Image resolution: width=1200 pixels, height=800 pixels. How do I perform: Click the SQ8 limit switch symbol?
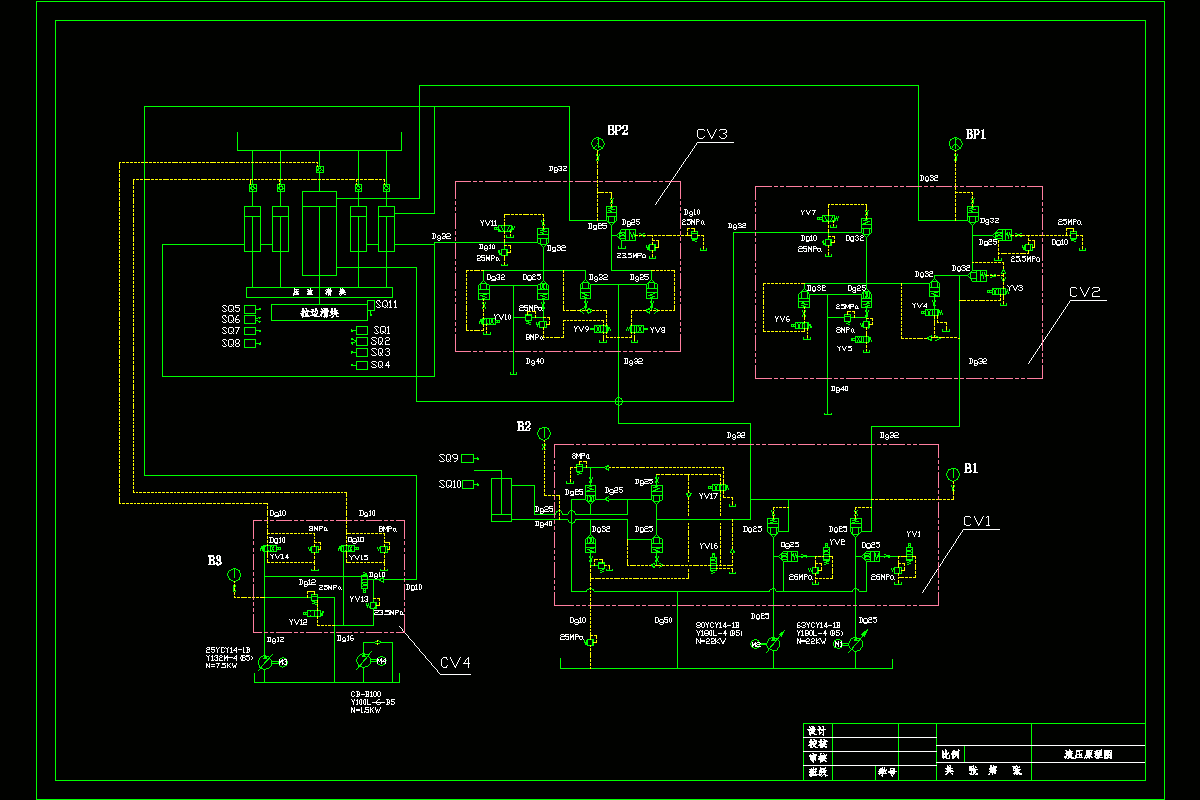(x=251, y=343)
